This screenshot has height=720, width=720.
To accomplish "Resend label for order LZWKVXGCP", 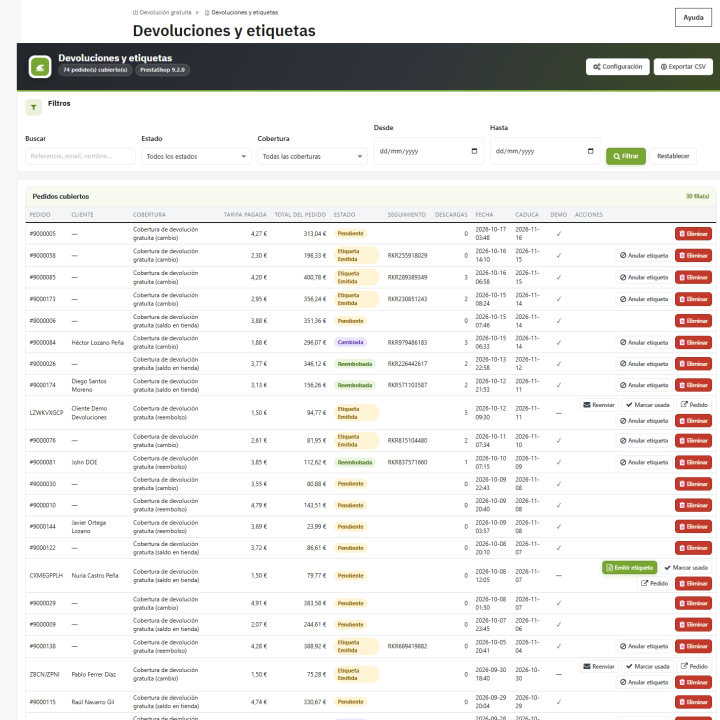I will (599, 405).
